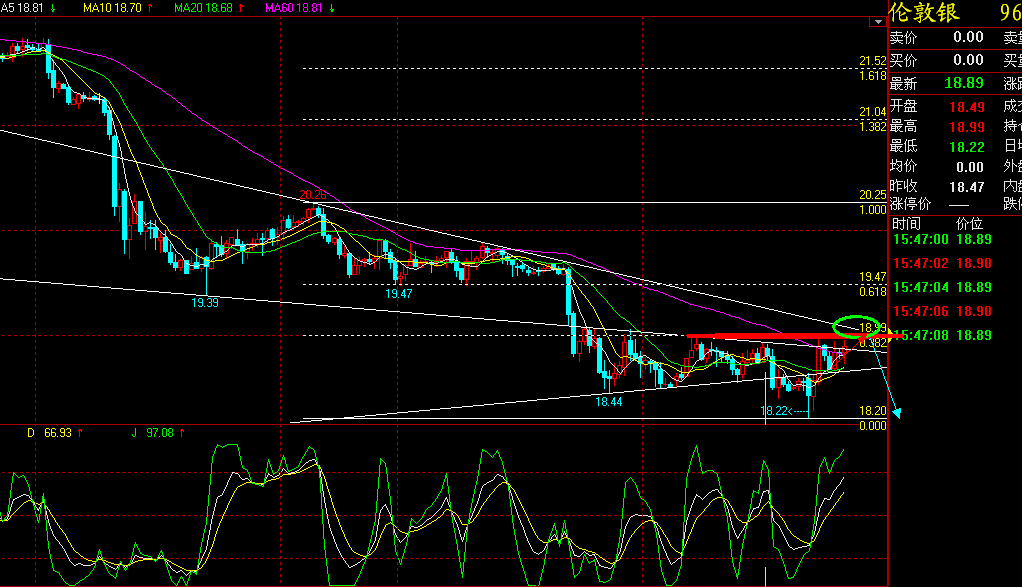Click the cyan downward arrow head annotation

pos(897,412)
